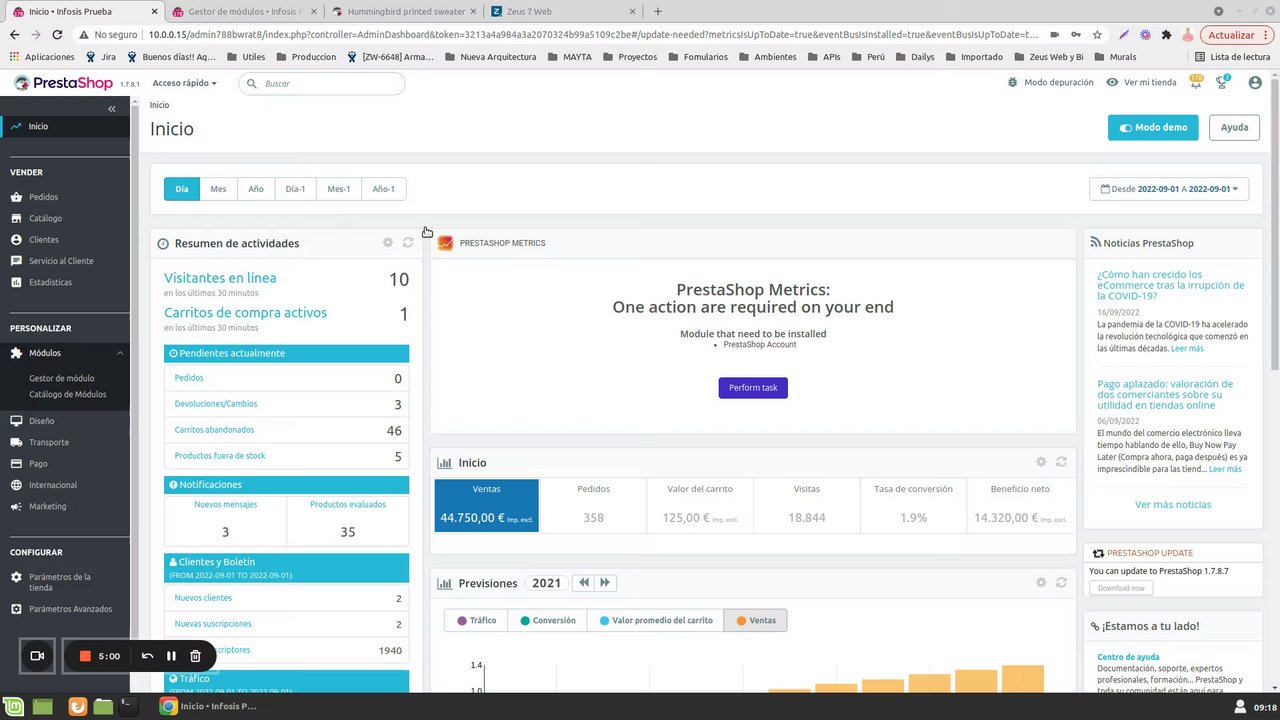Screen dimensions: 1280x720
Task: Go to next year in Previsiones
Action: pos(605,583)
